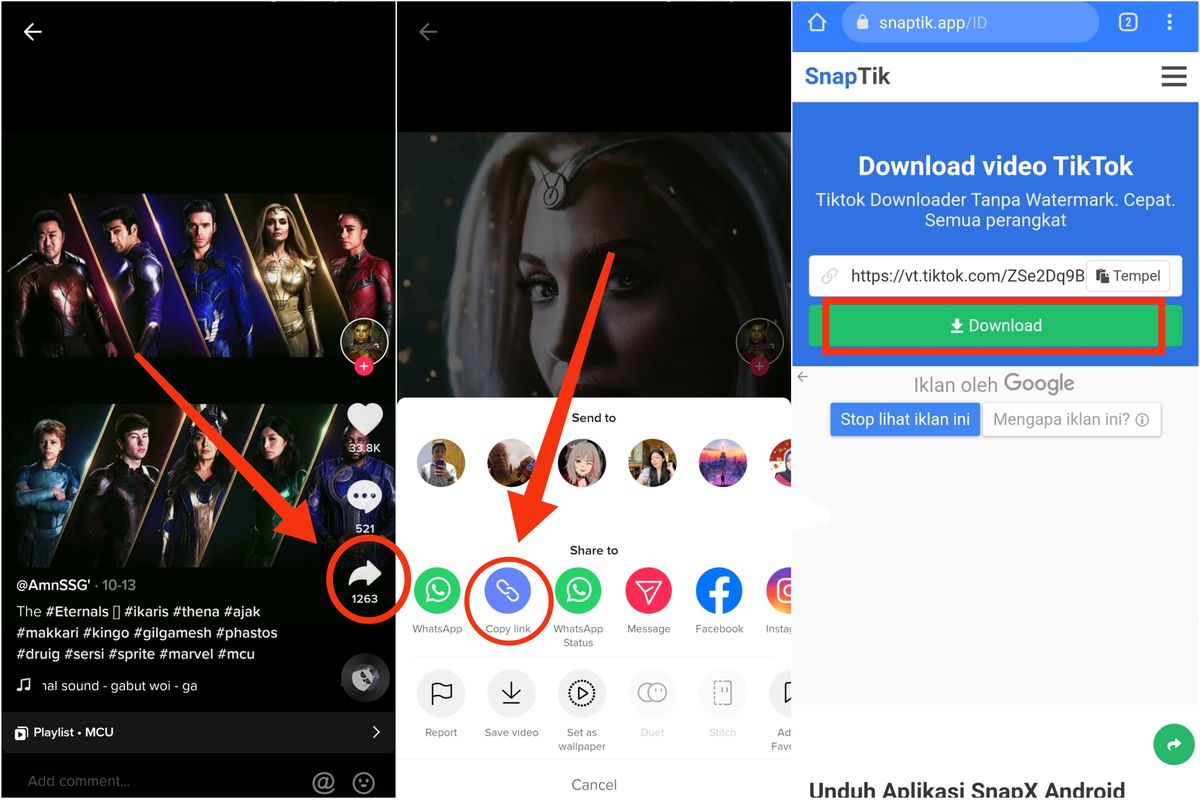Tap the Chrome home icon
1200x800 pixels.
pos(817,22)
